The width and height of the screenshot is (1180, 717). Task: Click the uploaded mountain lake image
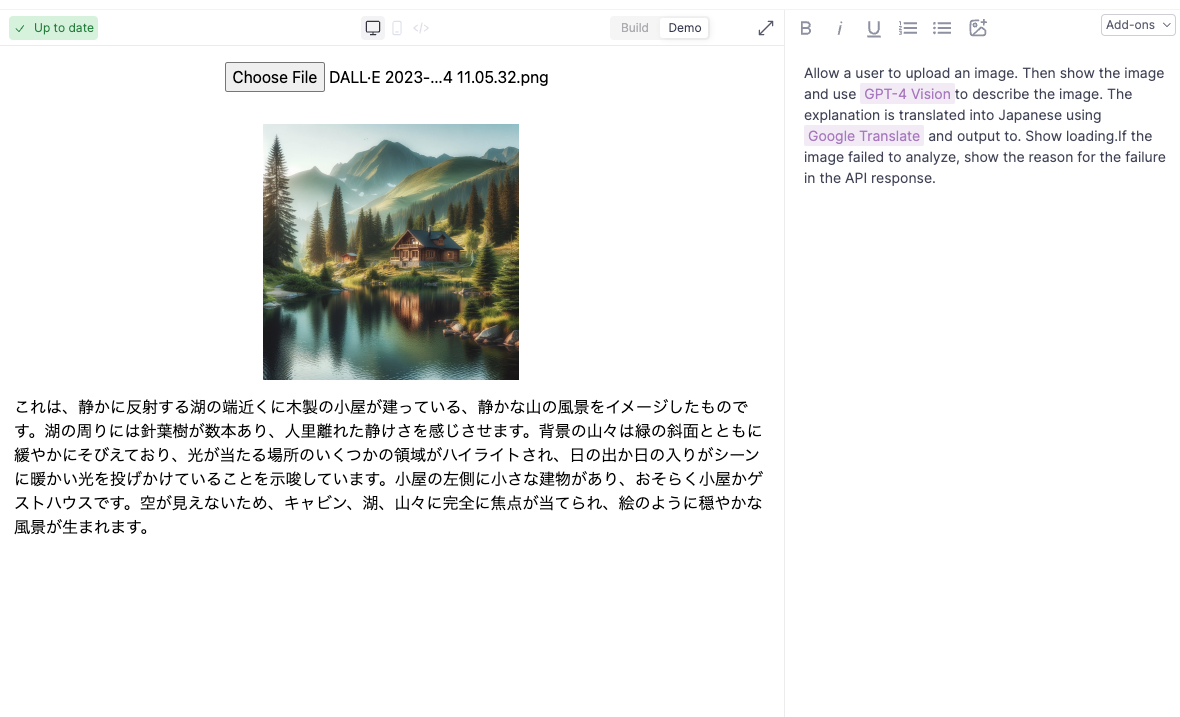click(391, 252)
